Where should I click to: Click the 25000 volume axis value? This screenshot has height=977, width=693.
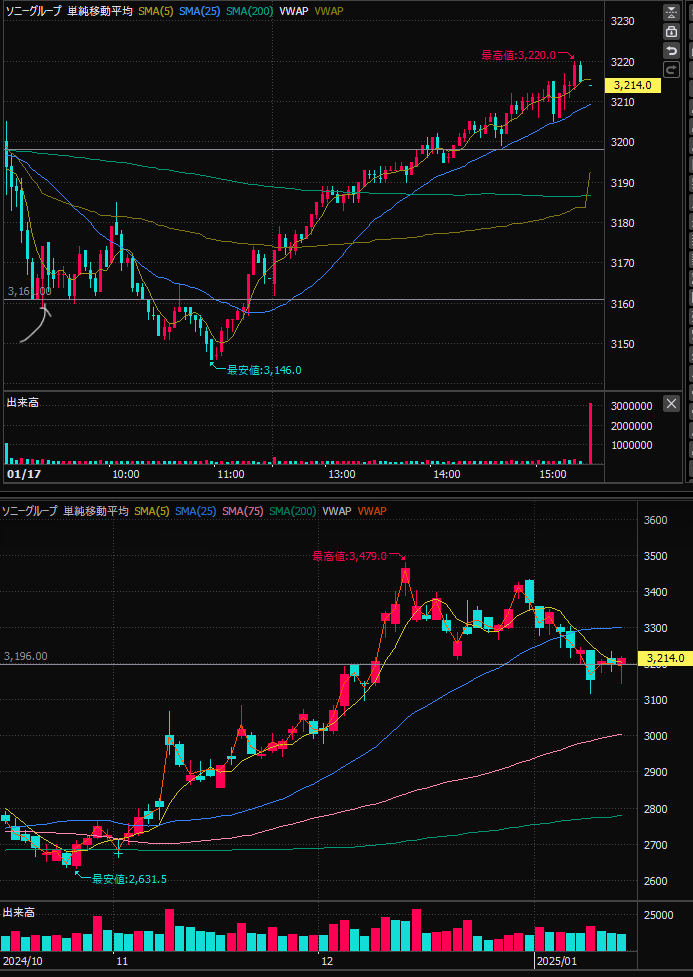[659, 915]
